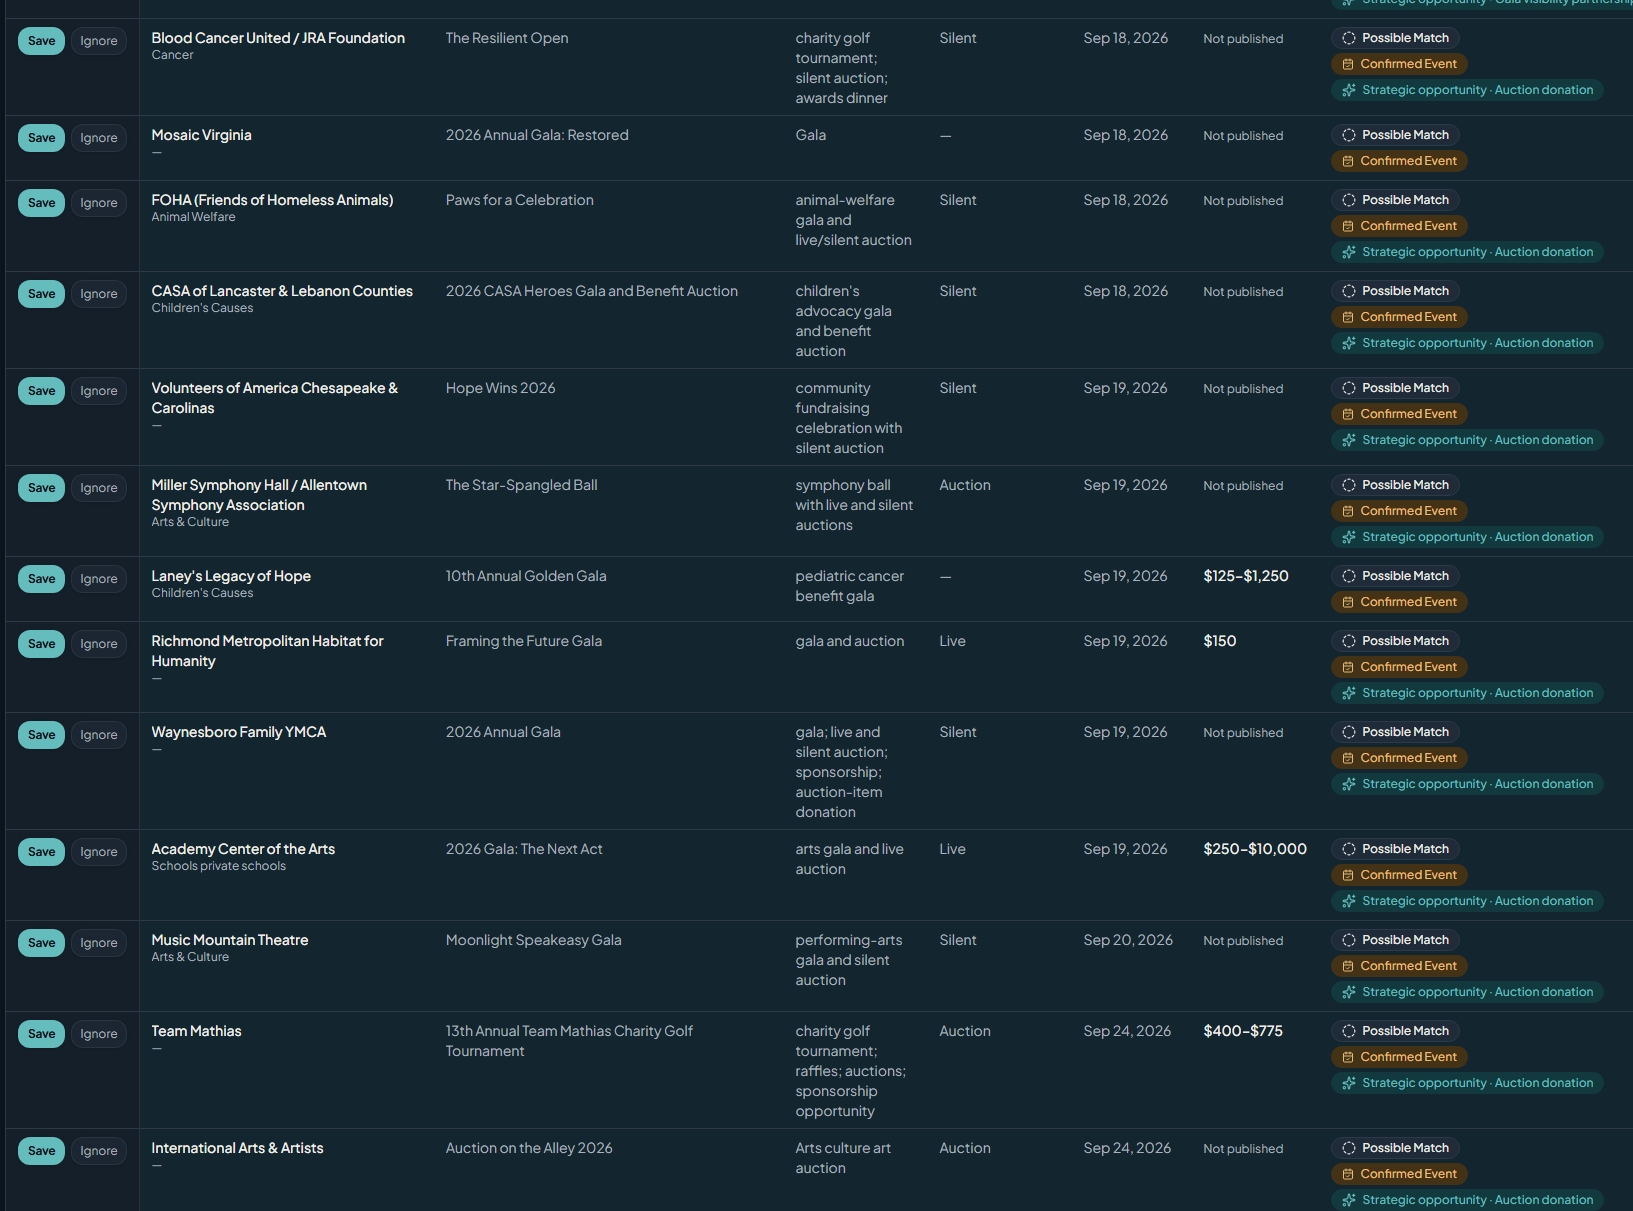Click Auction on the Alley 2026 title
The image size is (1633, 1211).
point(529,1148)
